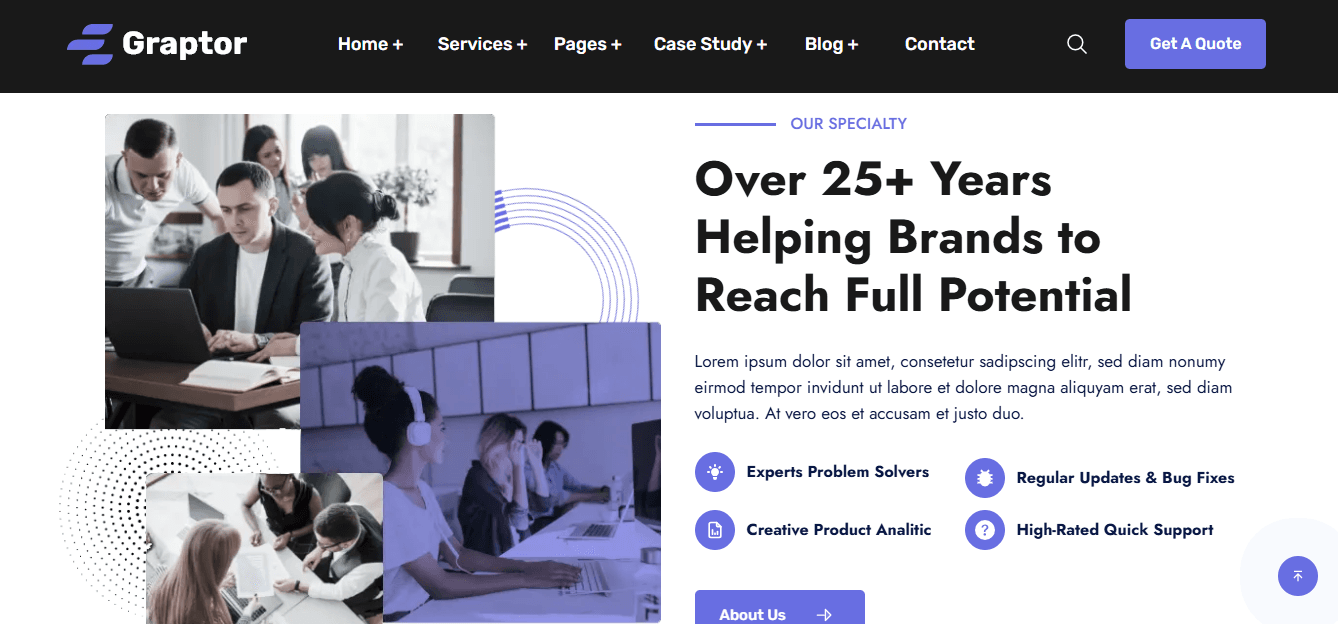This screenshot has height=624, width=1338.
Task: Click the bug icon for Regular Updates
Action: click(x=985, y=478)
